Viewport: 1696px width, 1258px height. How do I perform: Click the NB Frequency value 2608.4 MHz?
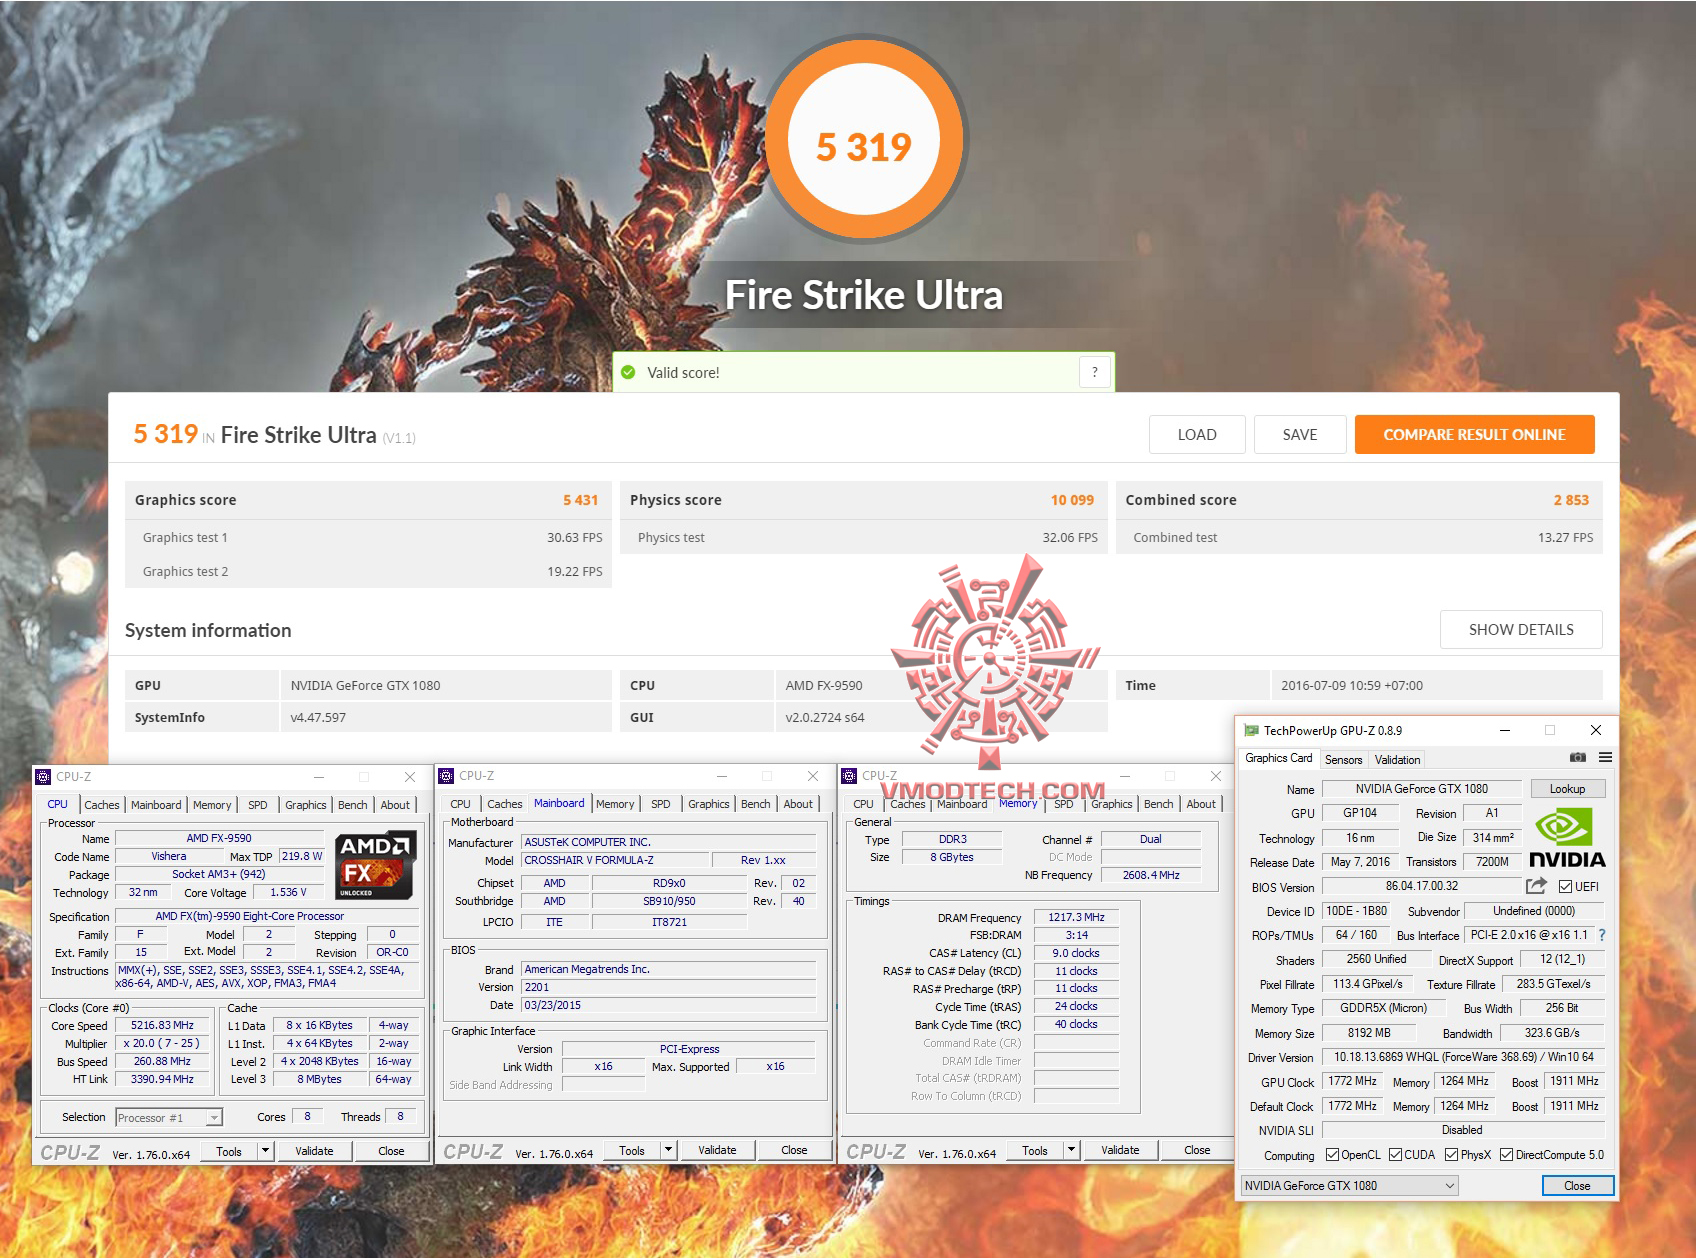pyautogui.click(x=1151, y=875)
